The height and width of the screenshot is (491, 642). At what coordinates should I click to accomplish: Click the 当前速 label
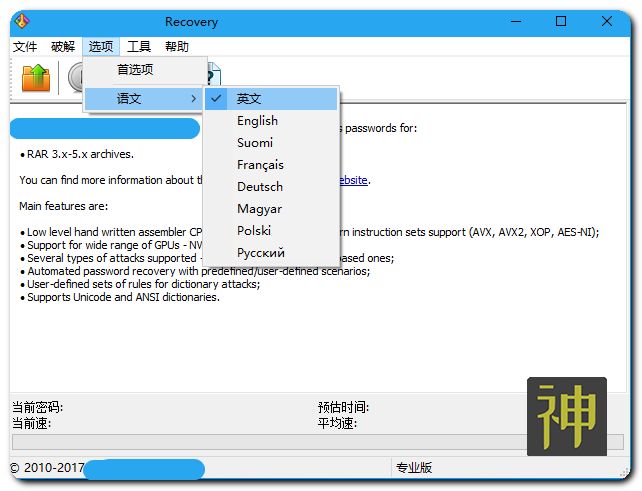click(32, 423)
